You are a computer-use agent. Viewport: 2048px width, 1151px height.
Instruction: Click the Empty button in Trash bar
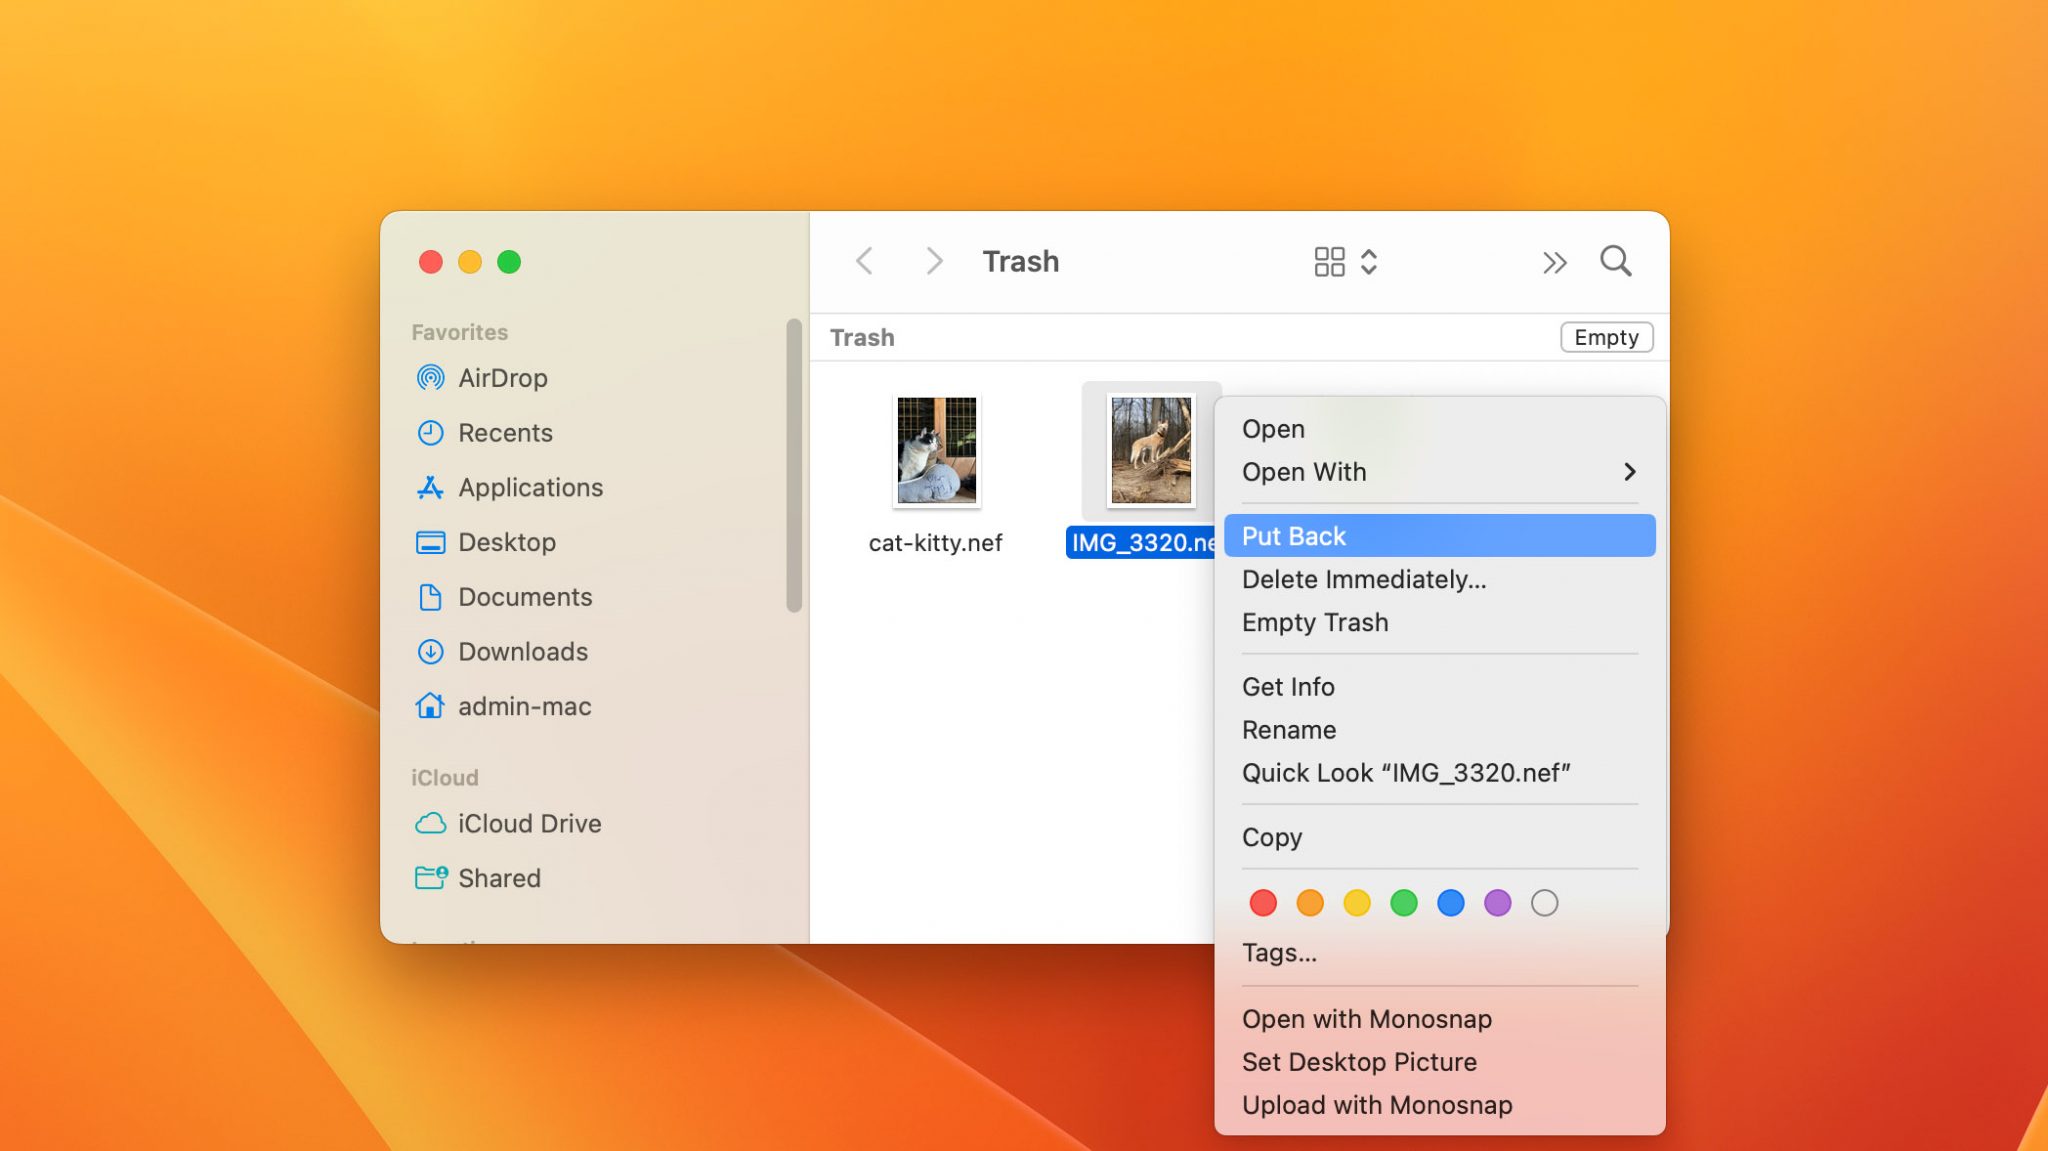tap(1605, 338)
